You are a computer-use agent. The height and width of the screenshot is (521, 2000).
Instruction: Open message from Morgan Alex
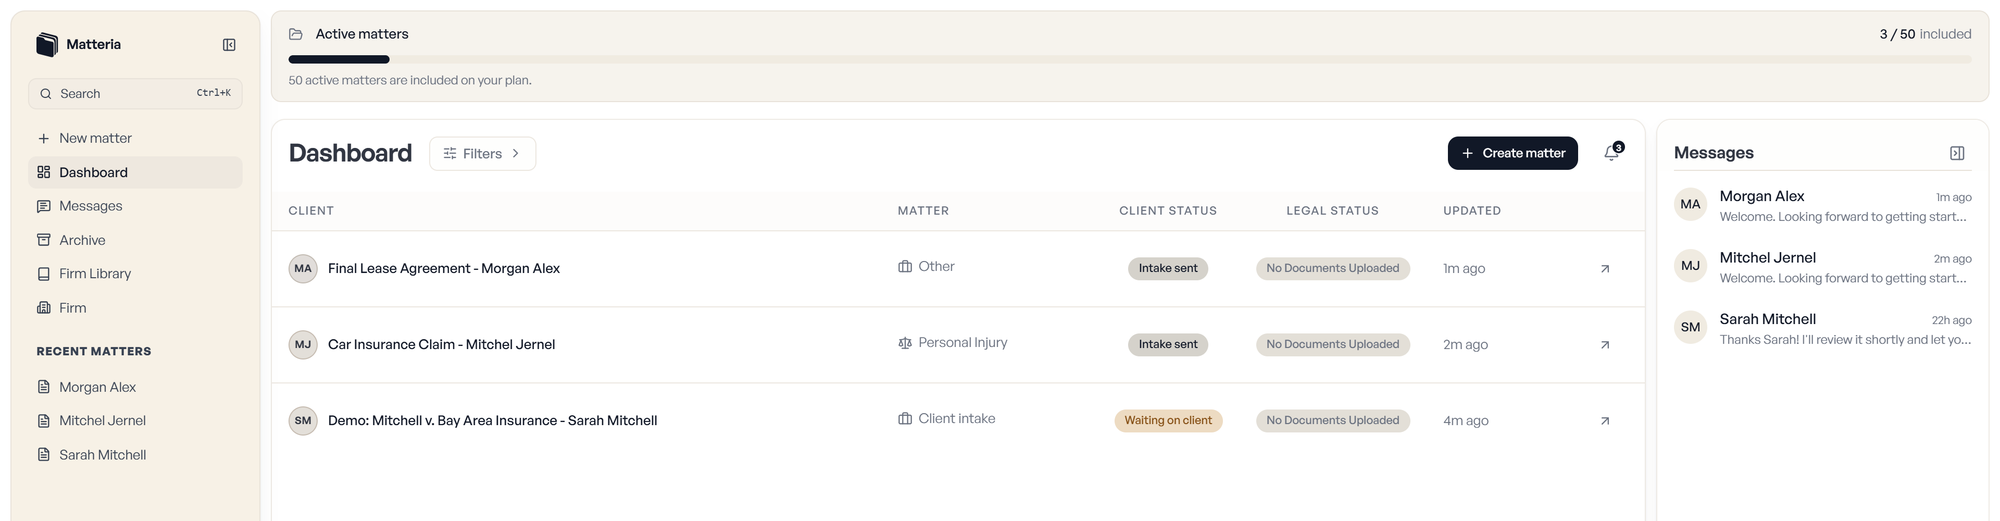pos(1822,206)
